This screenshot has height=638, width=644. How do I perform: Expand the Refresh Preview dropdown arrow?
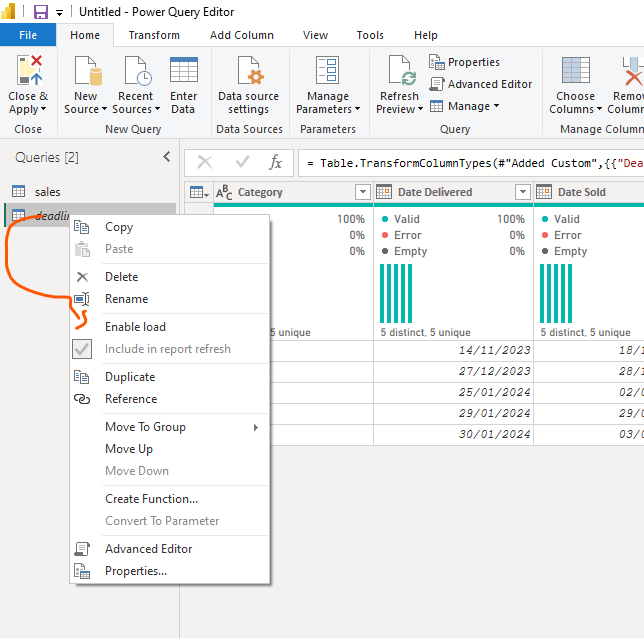click(420, 109)
